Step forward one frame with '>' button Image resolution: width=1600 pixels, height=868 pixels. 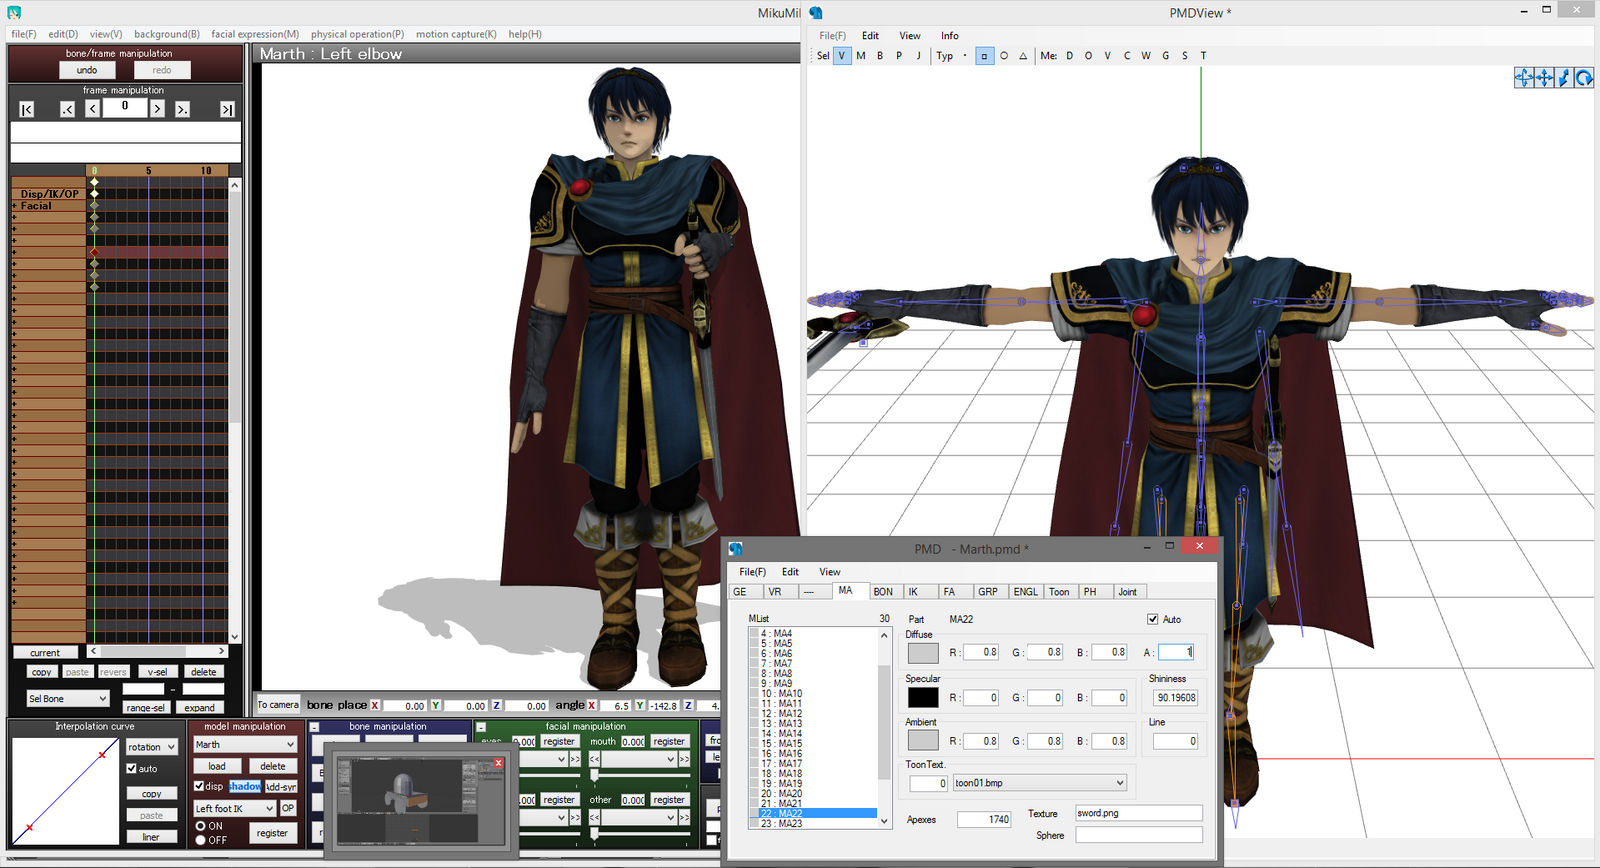tap(157, 109)
